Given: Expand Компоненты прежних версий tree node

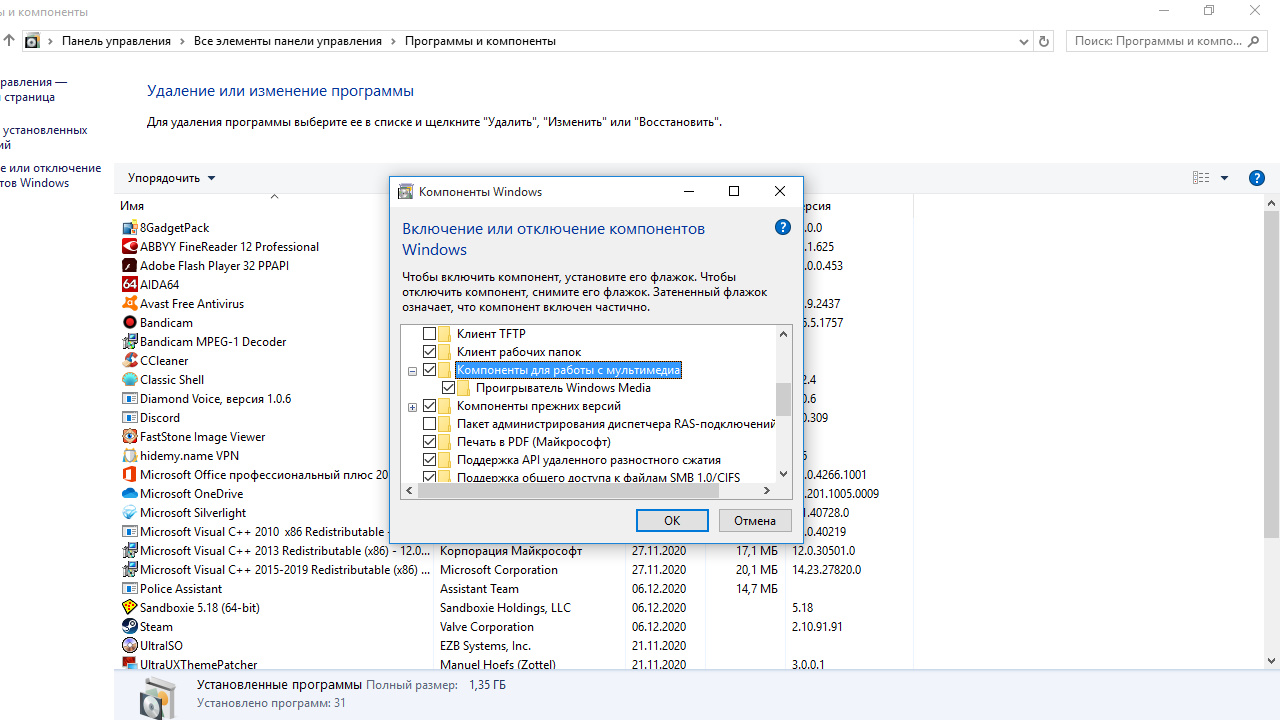Looking at the screenshot, I should (x=412, y=407).
